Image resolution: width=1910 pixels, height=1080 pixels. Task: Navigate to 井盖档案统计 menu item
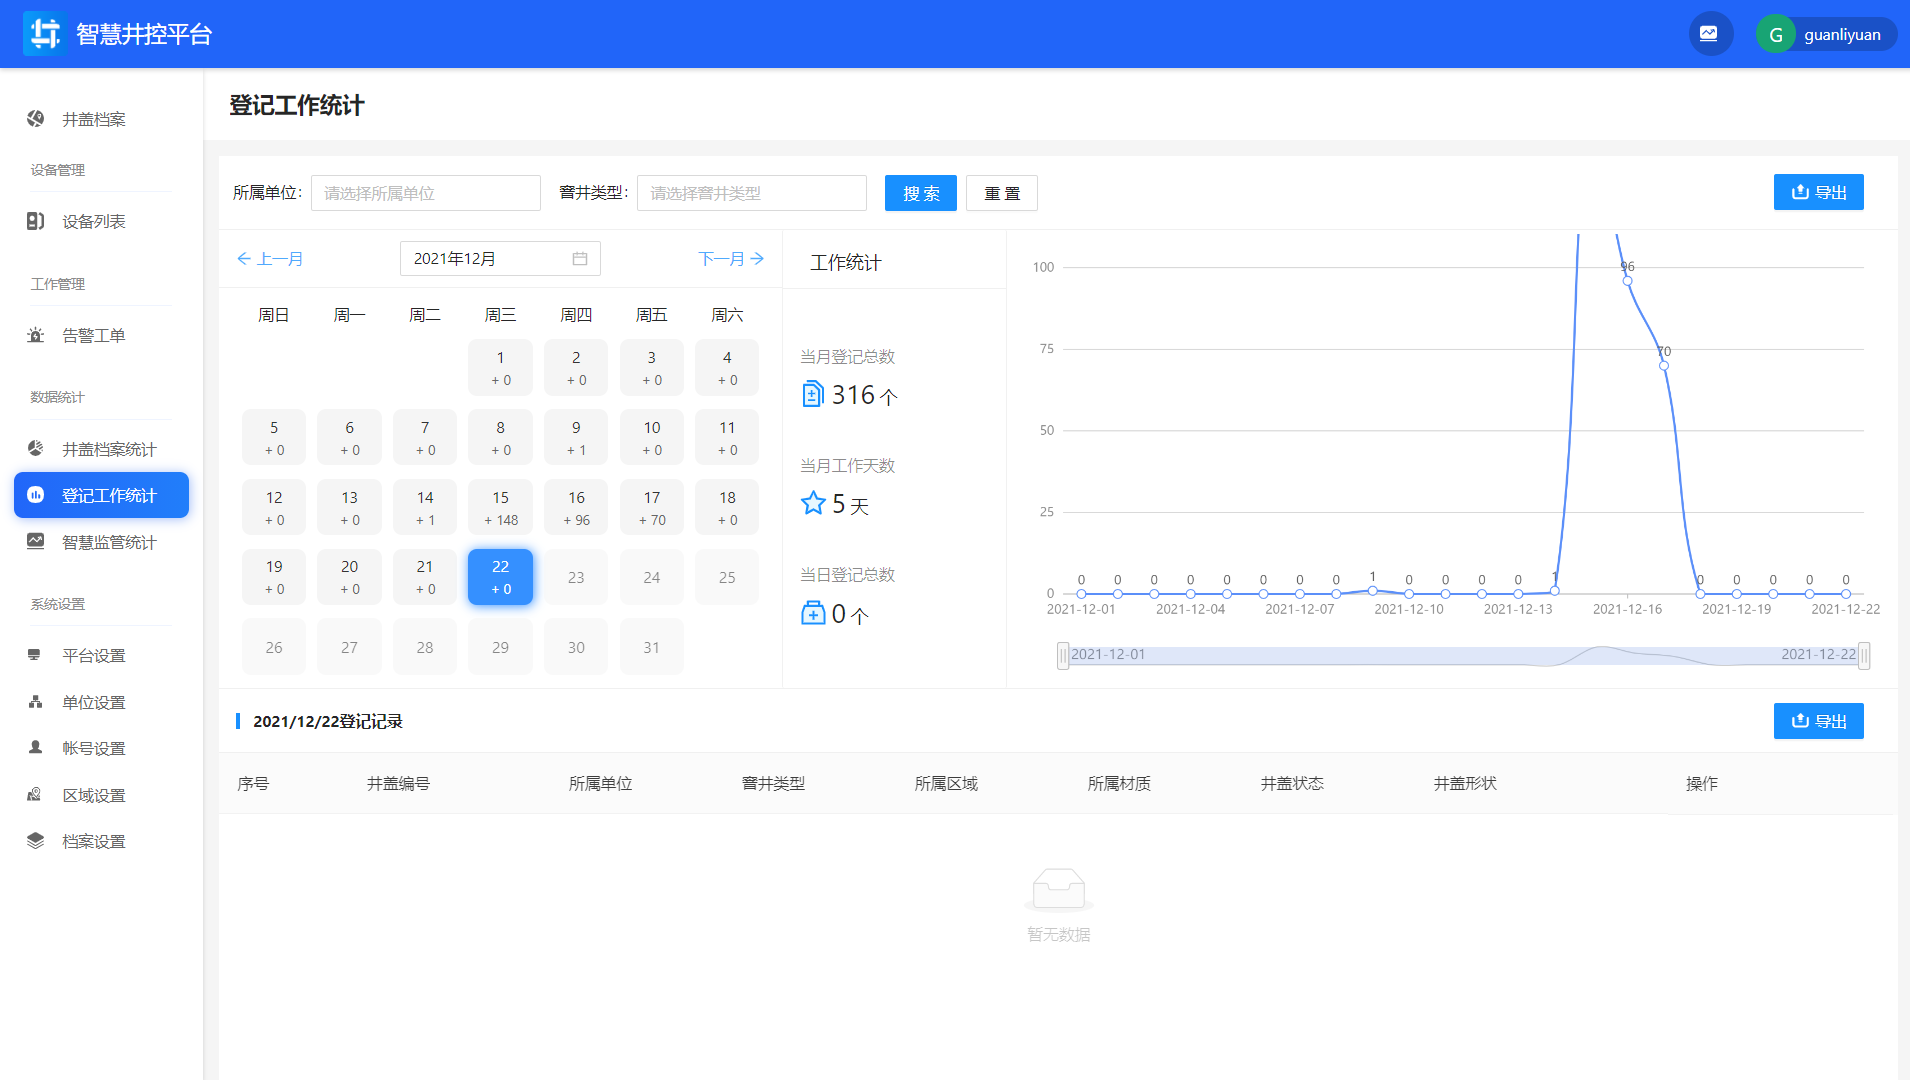point(108,449)
